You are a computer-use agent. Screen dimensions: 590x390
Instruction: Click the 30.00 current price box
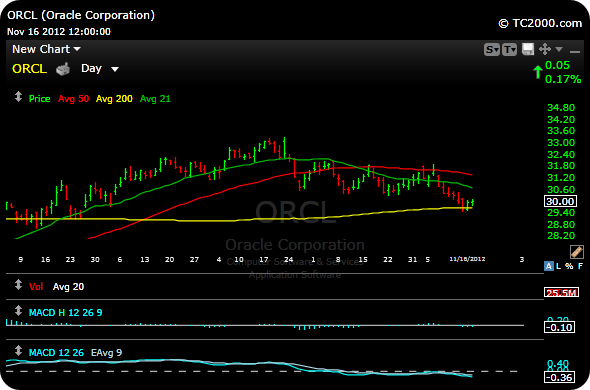(x=560, y=201)
